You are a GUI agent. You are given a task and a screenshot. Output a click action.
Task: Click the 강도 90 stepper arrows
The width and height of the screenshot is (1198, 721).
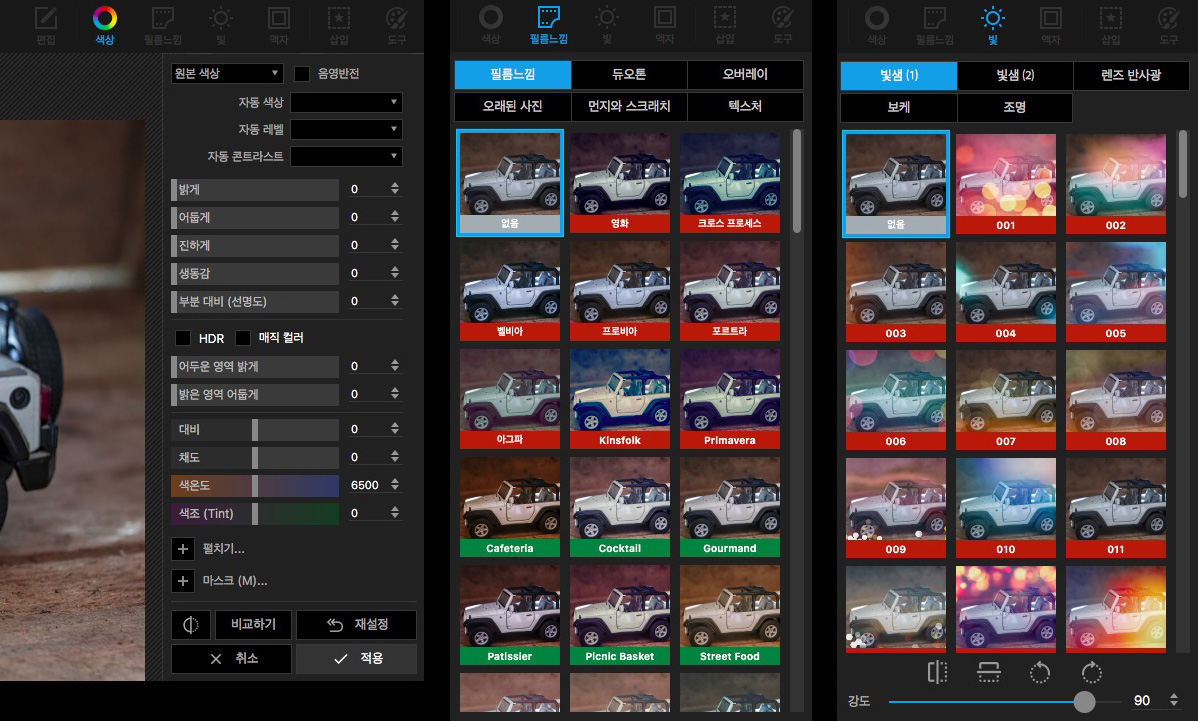click(1174, 700)
